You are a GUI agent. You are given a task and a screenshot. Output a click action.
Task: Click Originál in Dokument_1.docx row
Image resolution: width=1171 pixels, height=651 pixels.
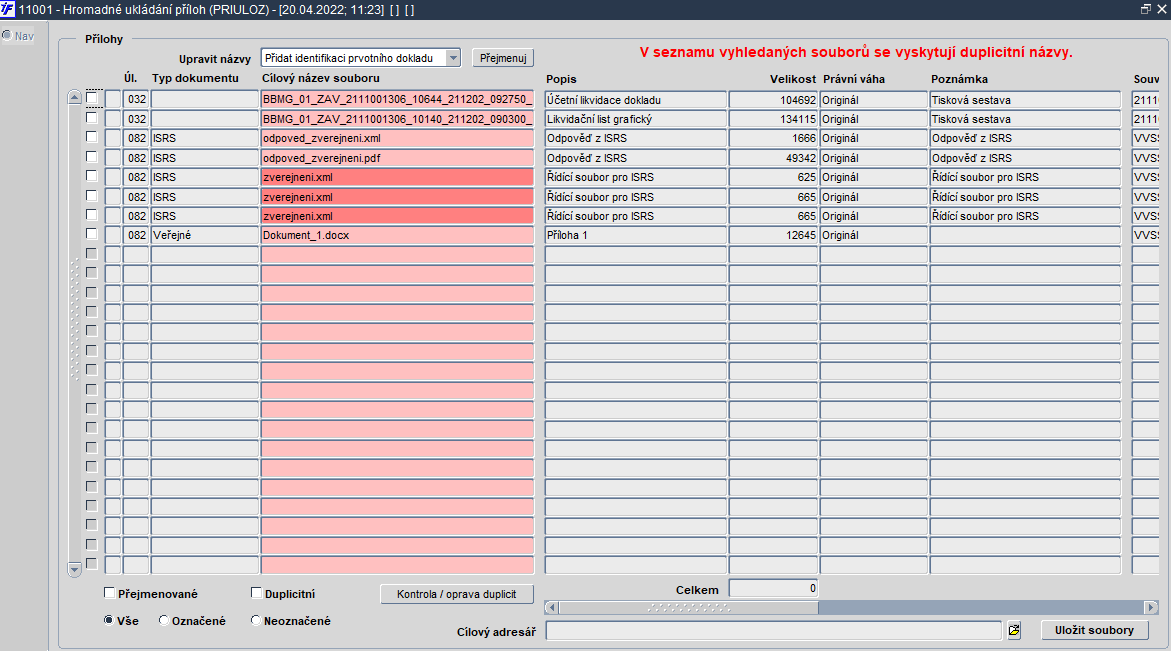tap(874, 234)
